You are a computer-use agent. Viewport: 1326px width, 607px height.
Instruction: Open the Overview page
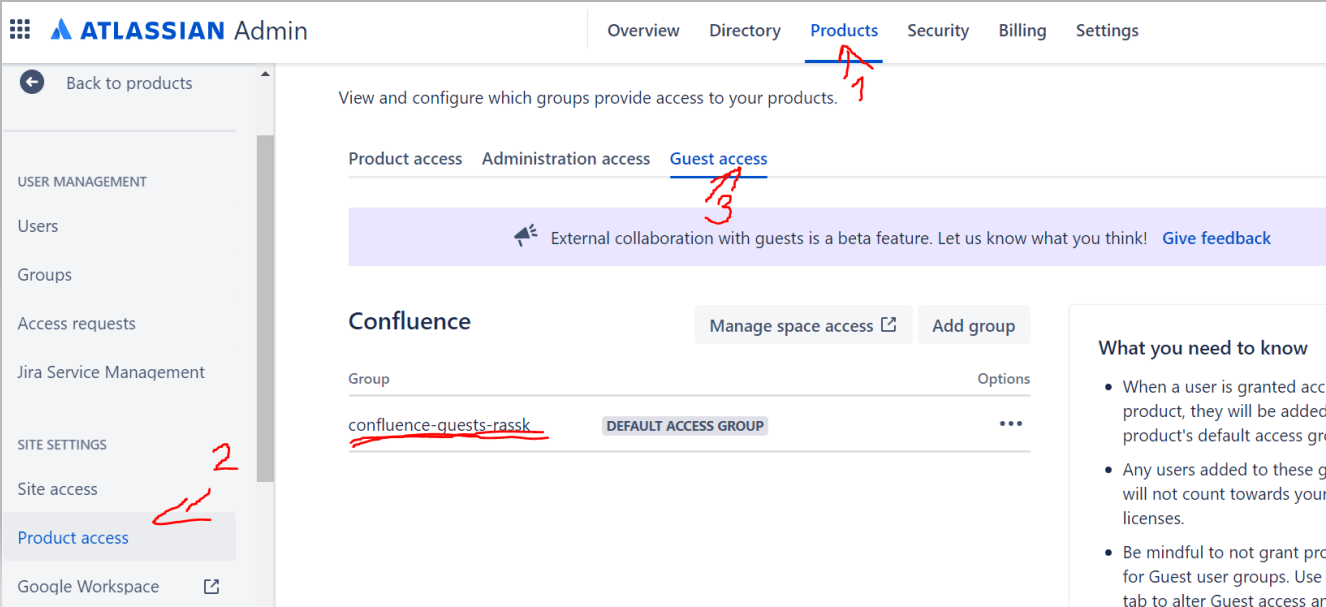(643, 30)
